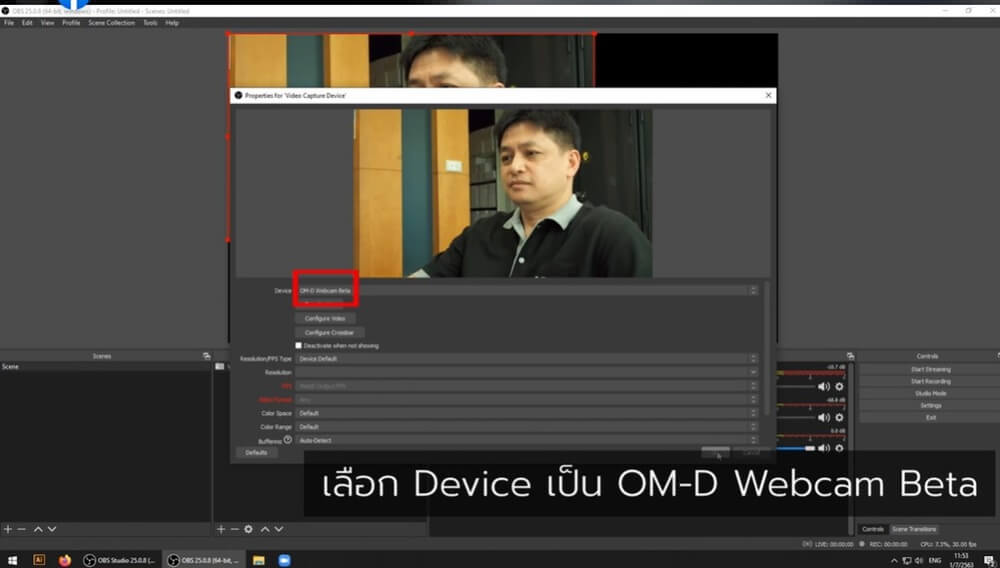Open the Device dropdown
The width and height of the screenshot is (1000, 568).
[527, 291]
